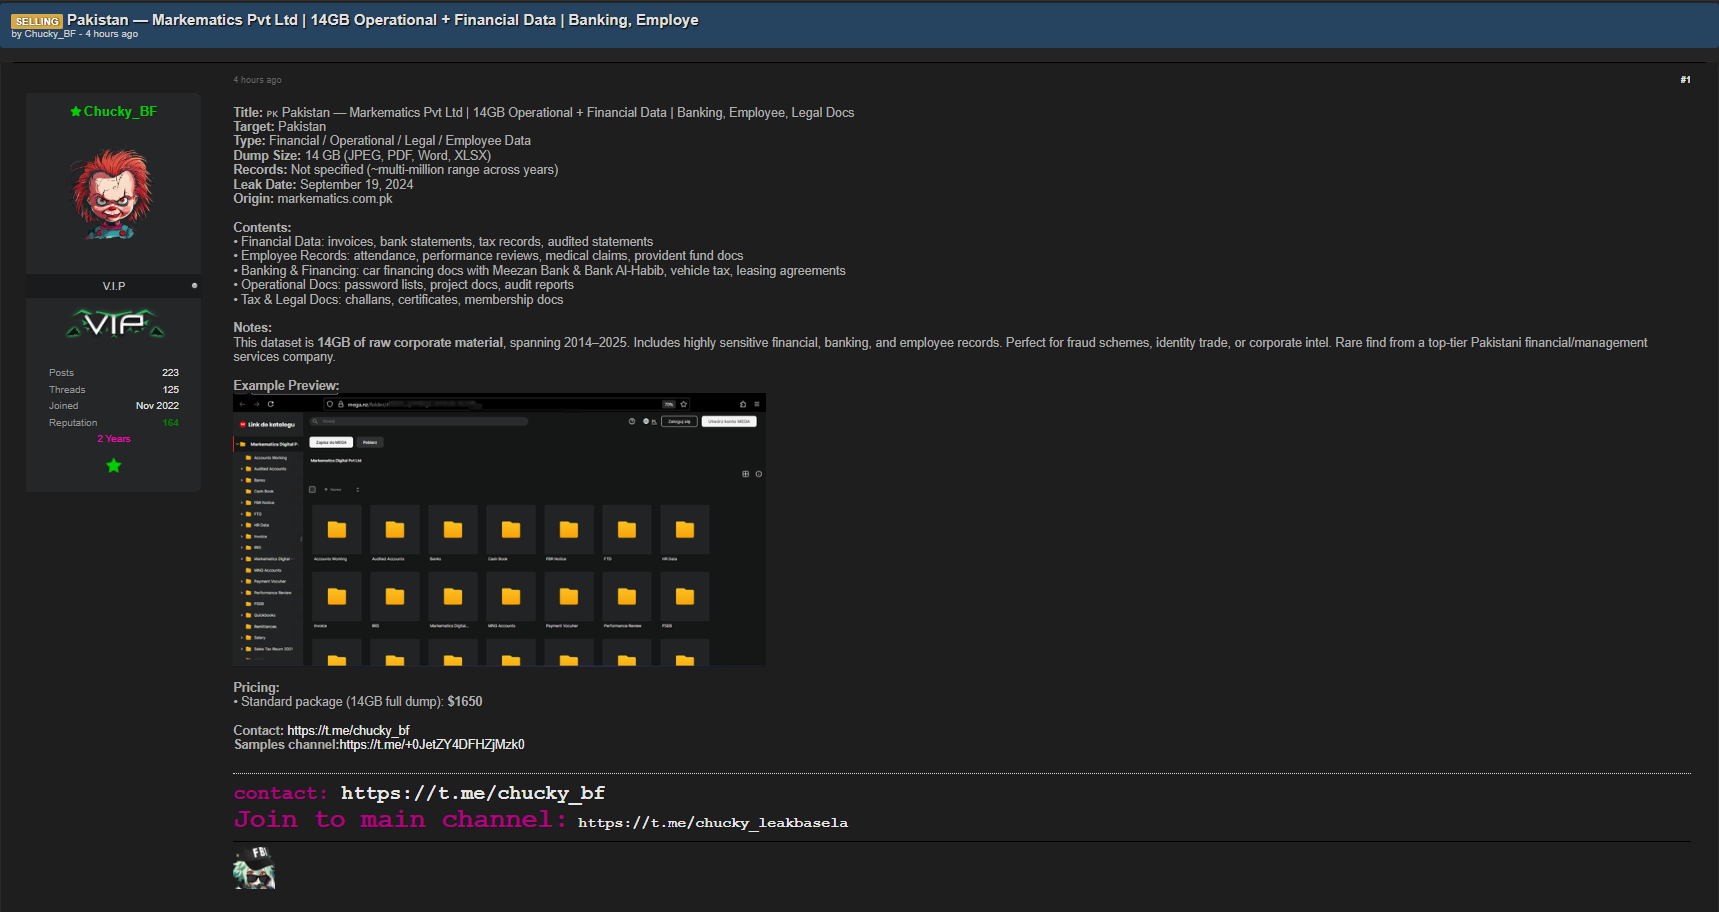
Task: Select the Pobierz tab button in preview
Action: (370, 442)
